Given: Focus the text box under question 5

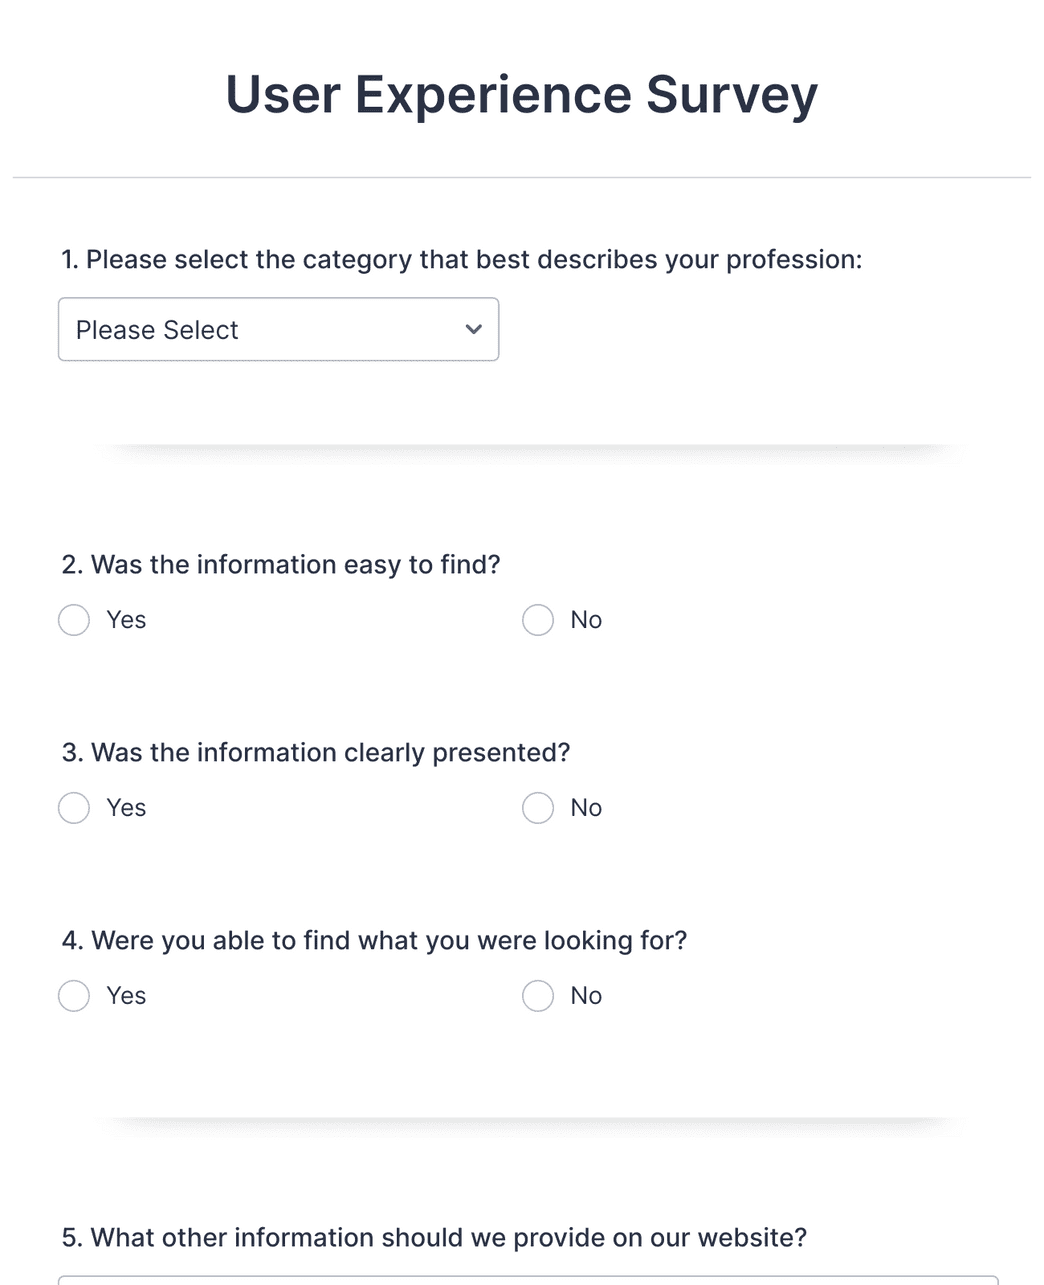Looking at the screenshot, I should click(527, 1280).
